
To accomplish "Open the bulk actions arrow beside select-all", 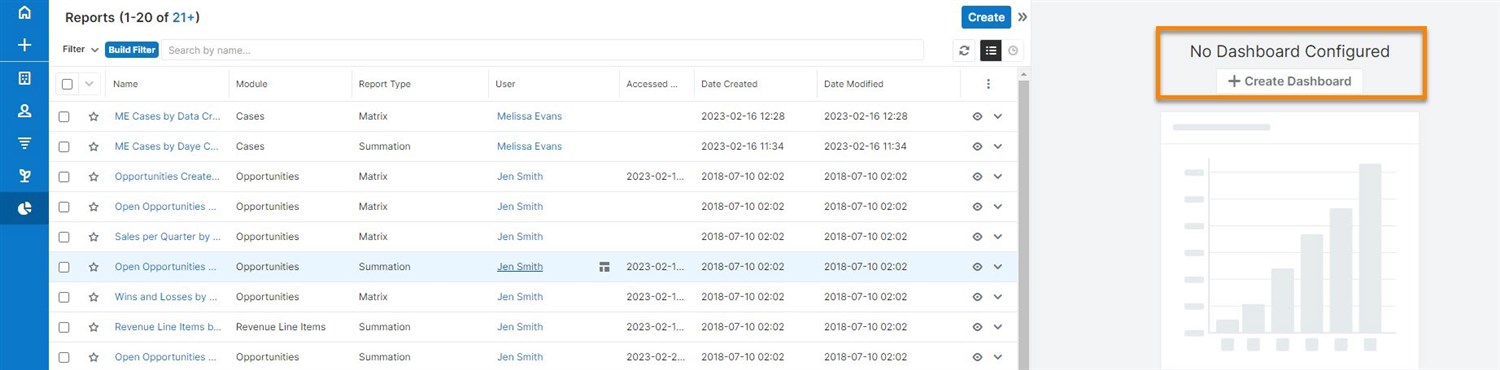I will tap(89, 84).
